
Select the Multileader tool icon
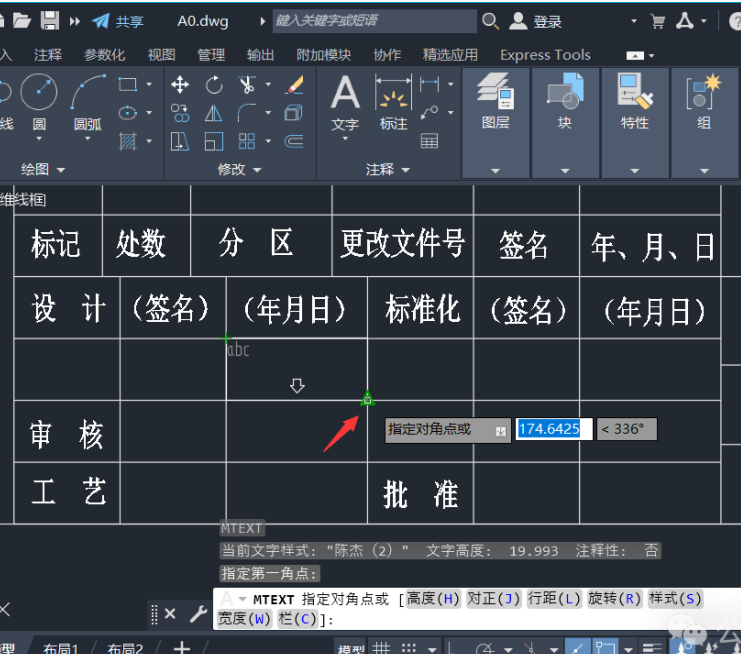pyautogui.click(x=430, y=113)
